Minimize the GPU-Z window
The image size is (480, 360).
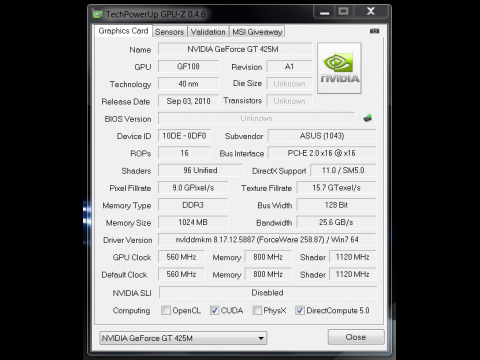324,12
